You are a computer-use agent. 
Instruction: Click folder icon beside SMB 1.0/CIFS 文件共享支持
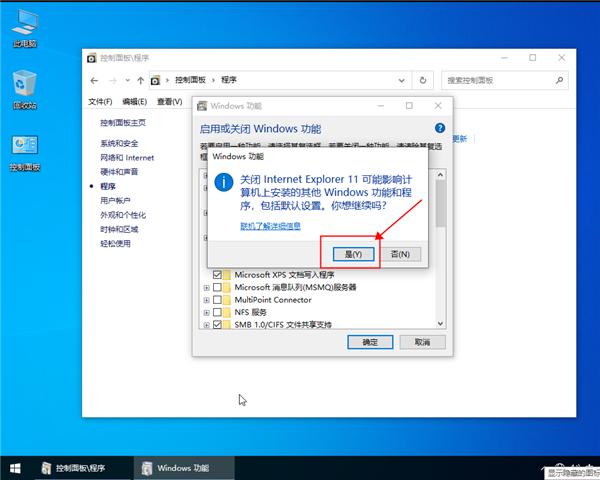click(227, 325)
